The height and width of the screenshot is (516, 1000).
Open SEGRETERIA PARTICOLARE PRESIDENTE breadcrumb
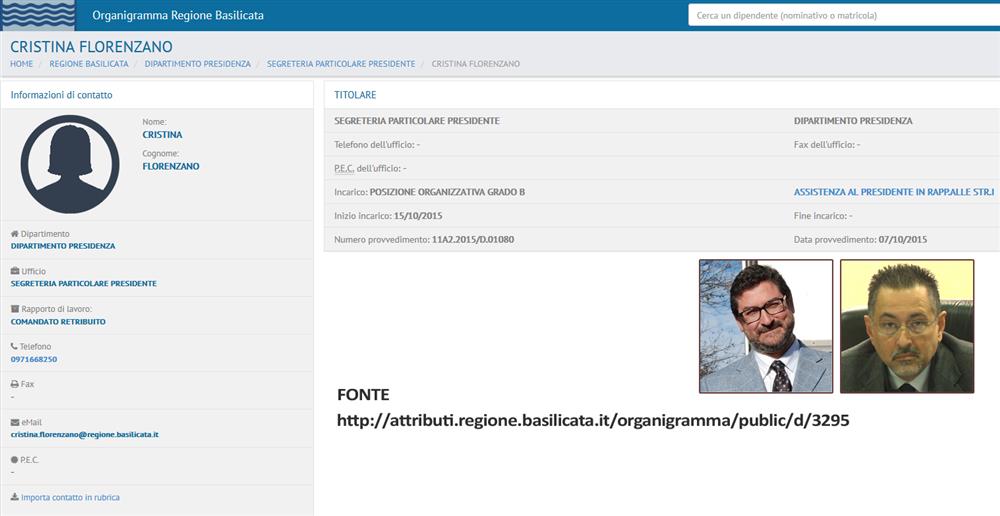(341, 64)
